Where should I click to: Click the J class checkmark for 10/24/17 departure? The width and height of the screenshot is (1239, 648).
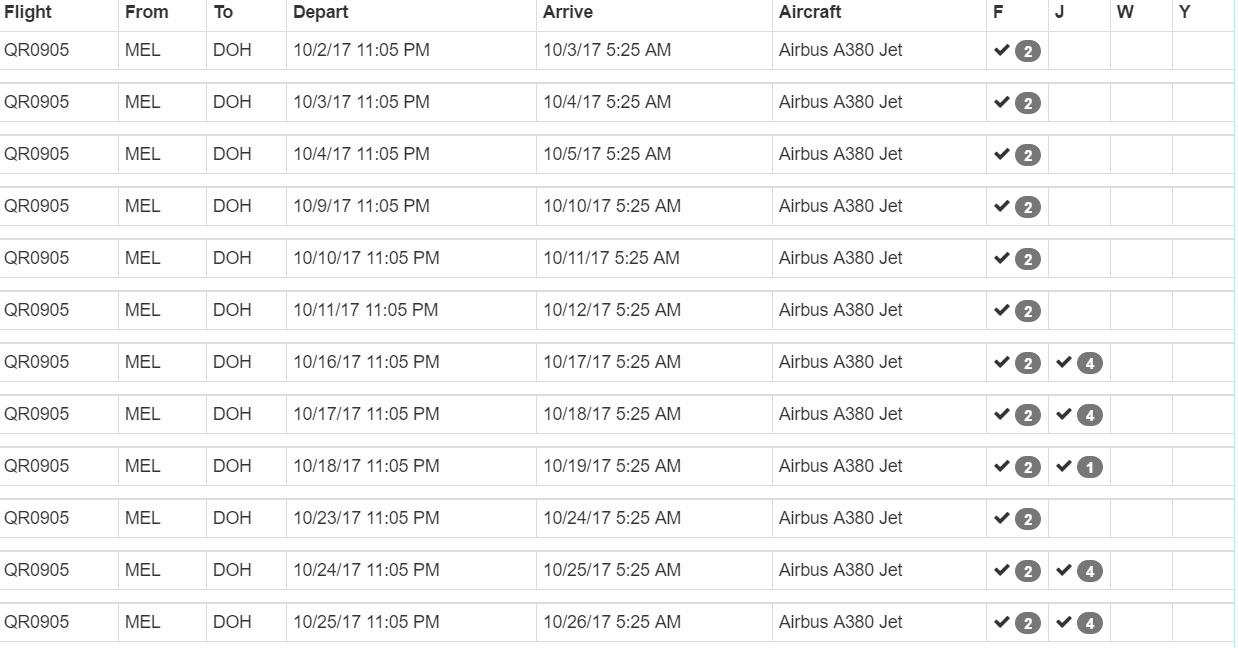click(x=1063, y=569)
